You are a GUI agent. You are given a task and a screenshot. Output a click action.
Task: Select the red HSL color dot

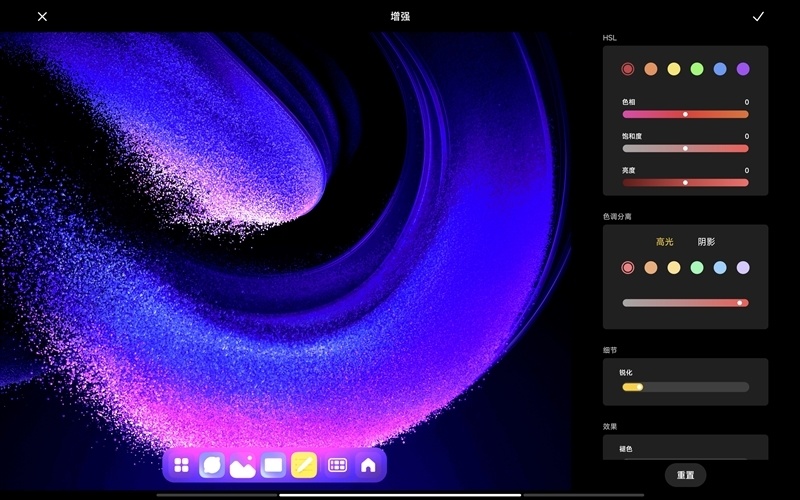[x=628, y=69]
